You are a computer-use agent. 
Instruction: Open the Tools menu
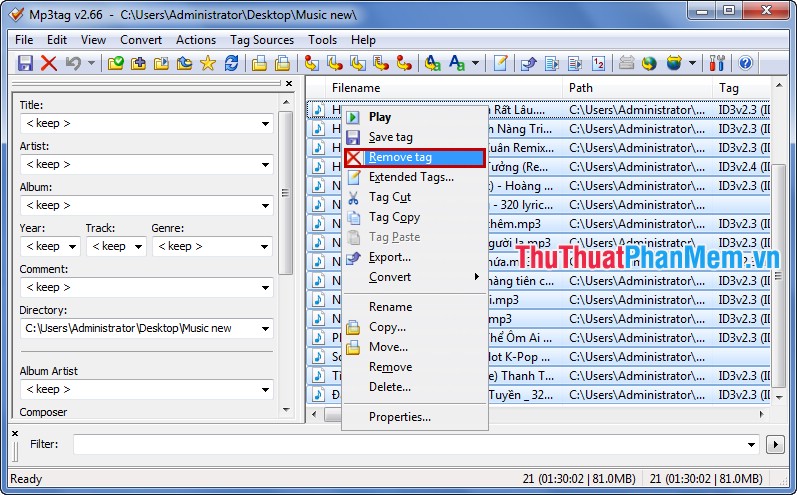[x=322, y=40]
